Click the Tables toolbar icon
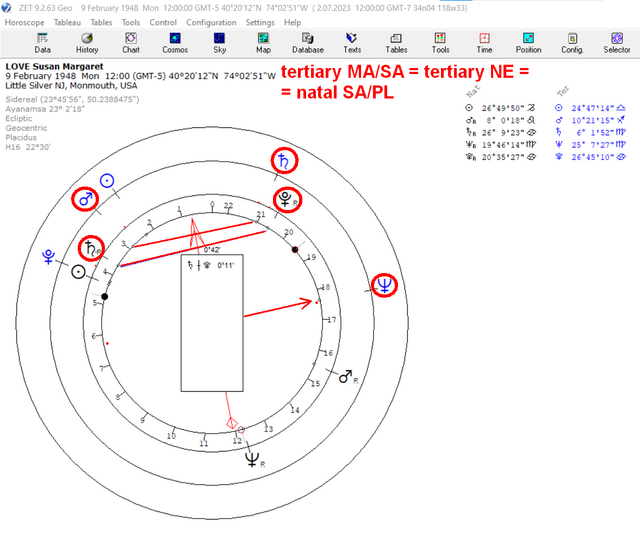This screenshot has width=640, height=543. click(x=396, y=43)
